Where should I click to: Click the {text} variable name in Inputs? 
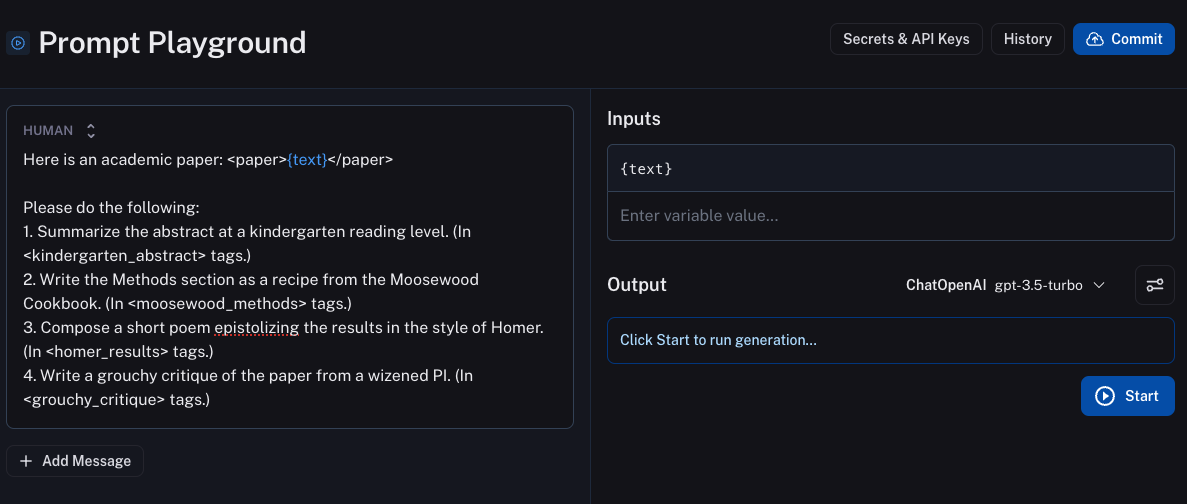click(x=646, y=169)
